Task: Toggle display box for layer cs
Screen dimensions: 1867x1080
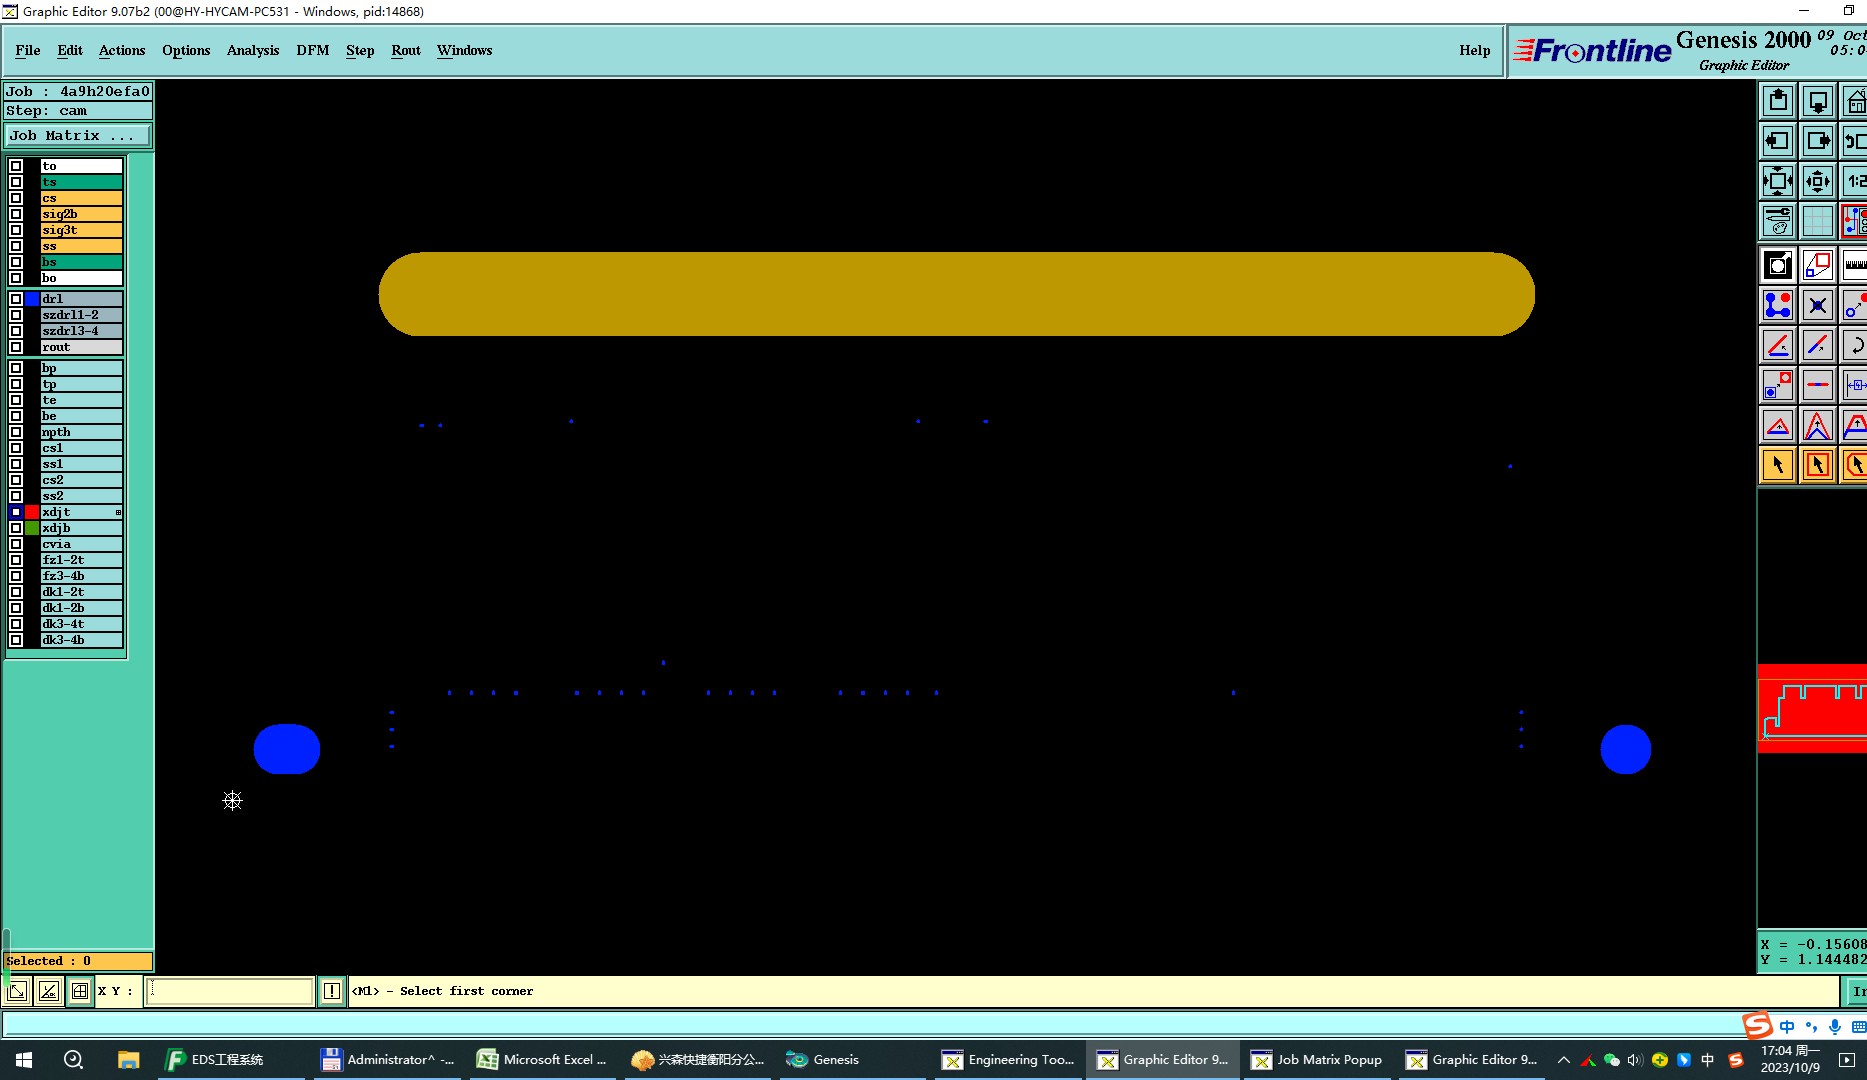Action: pos(16,198)
